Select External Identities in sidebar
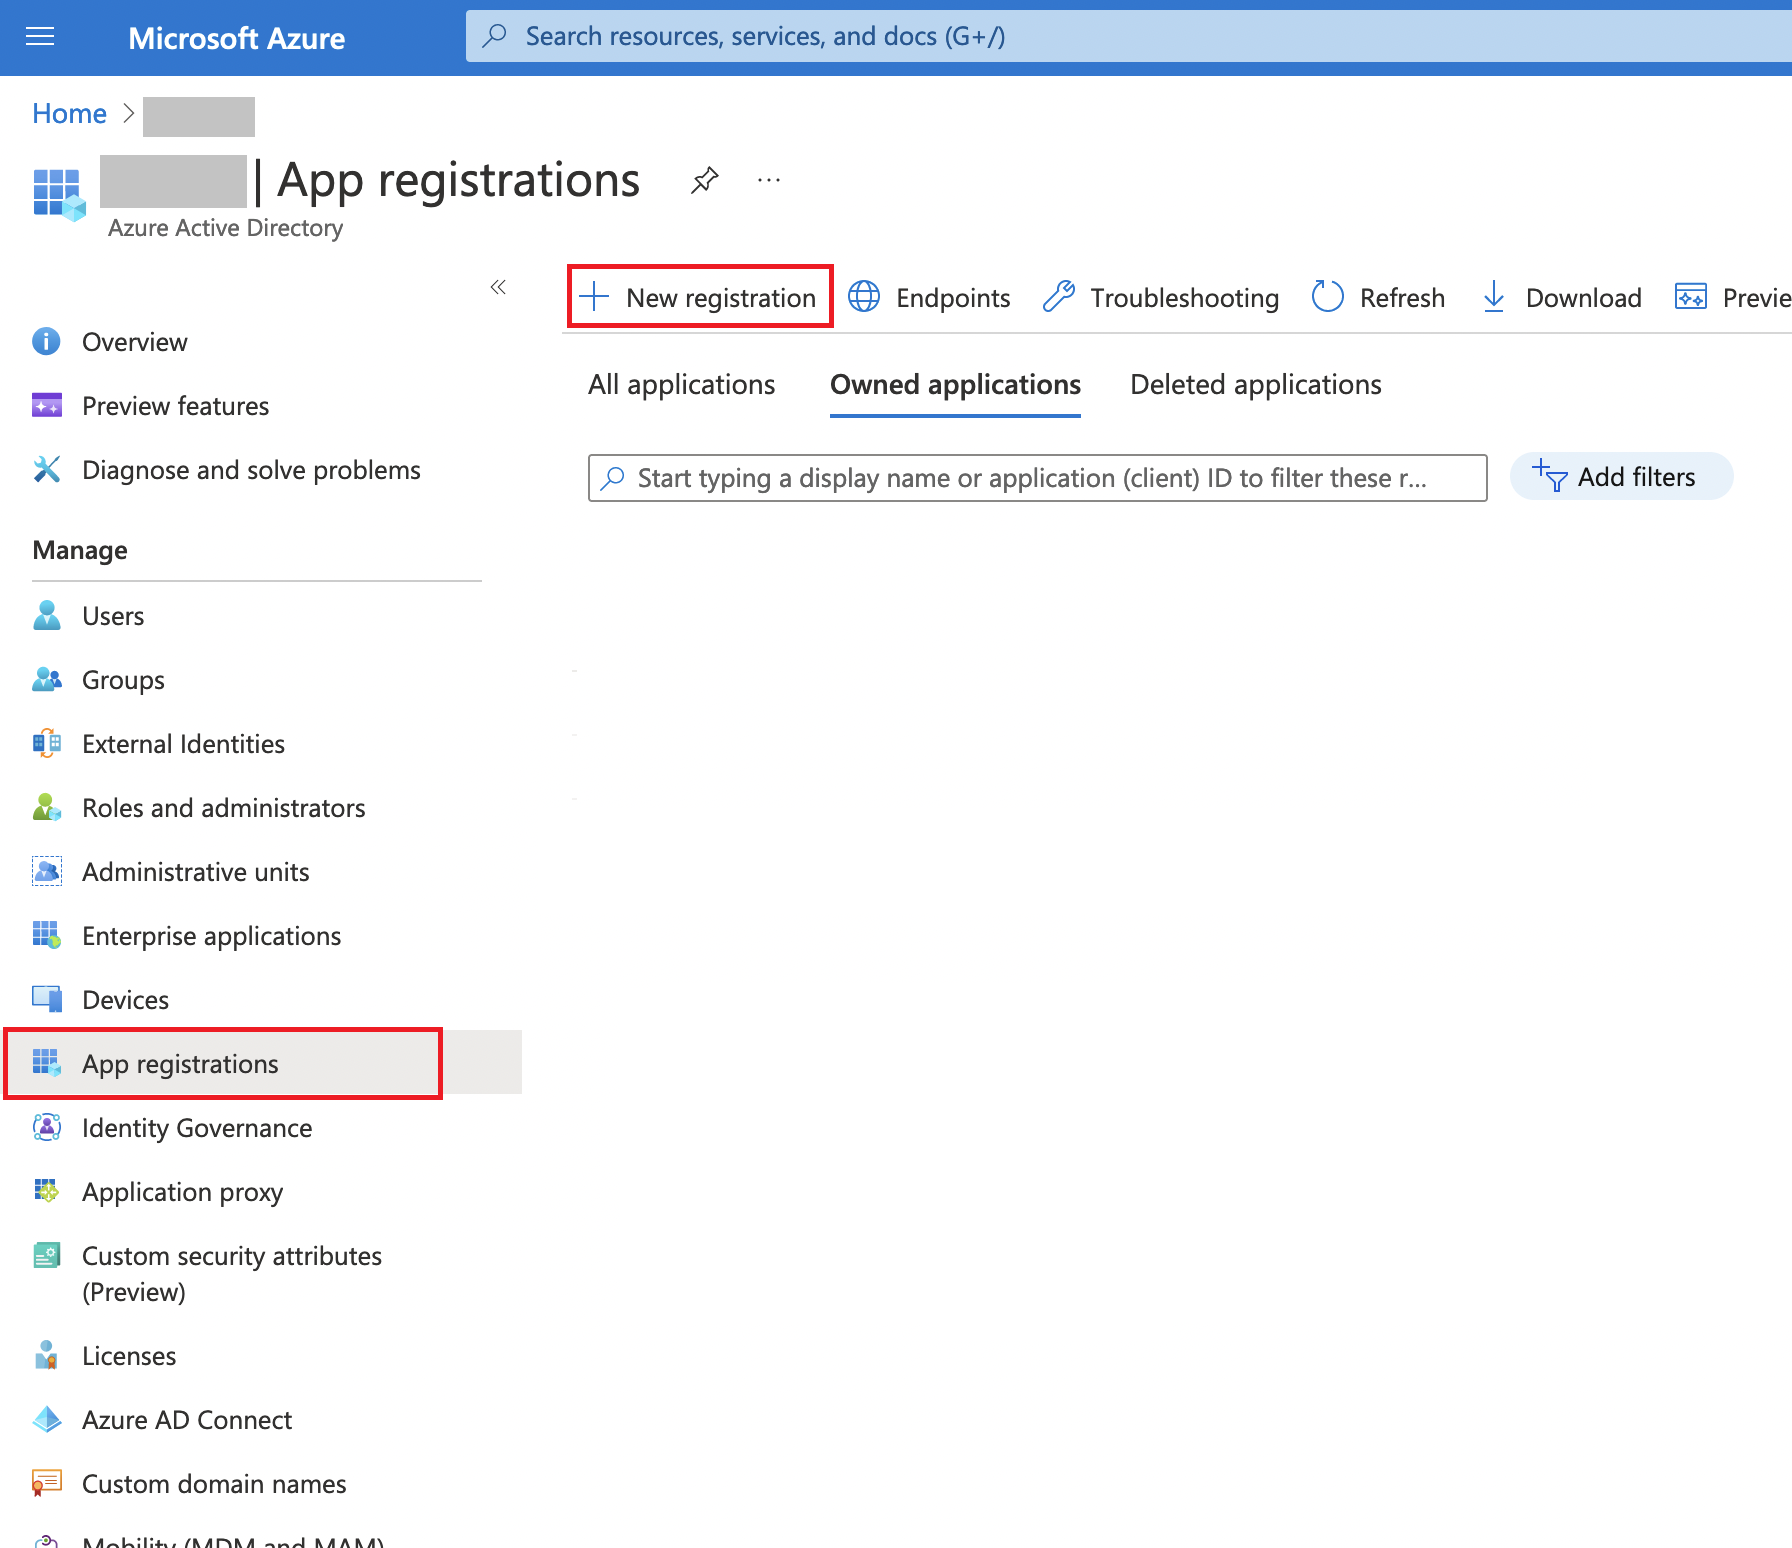This screenshot has width=1792, height=1548. tap(183, 743)
